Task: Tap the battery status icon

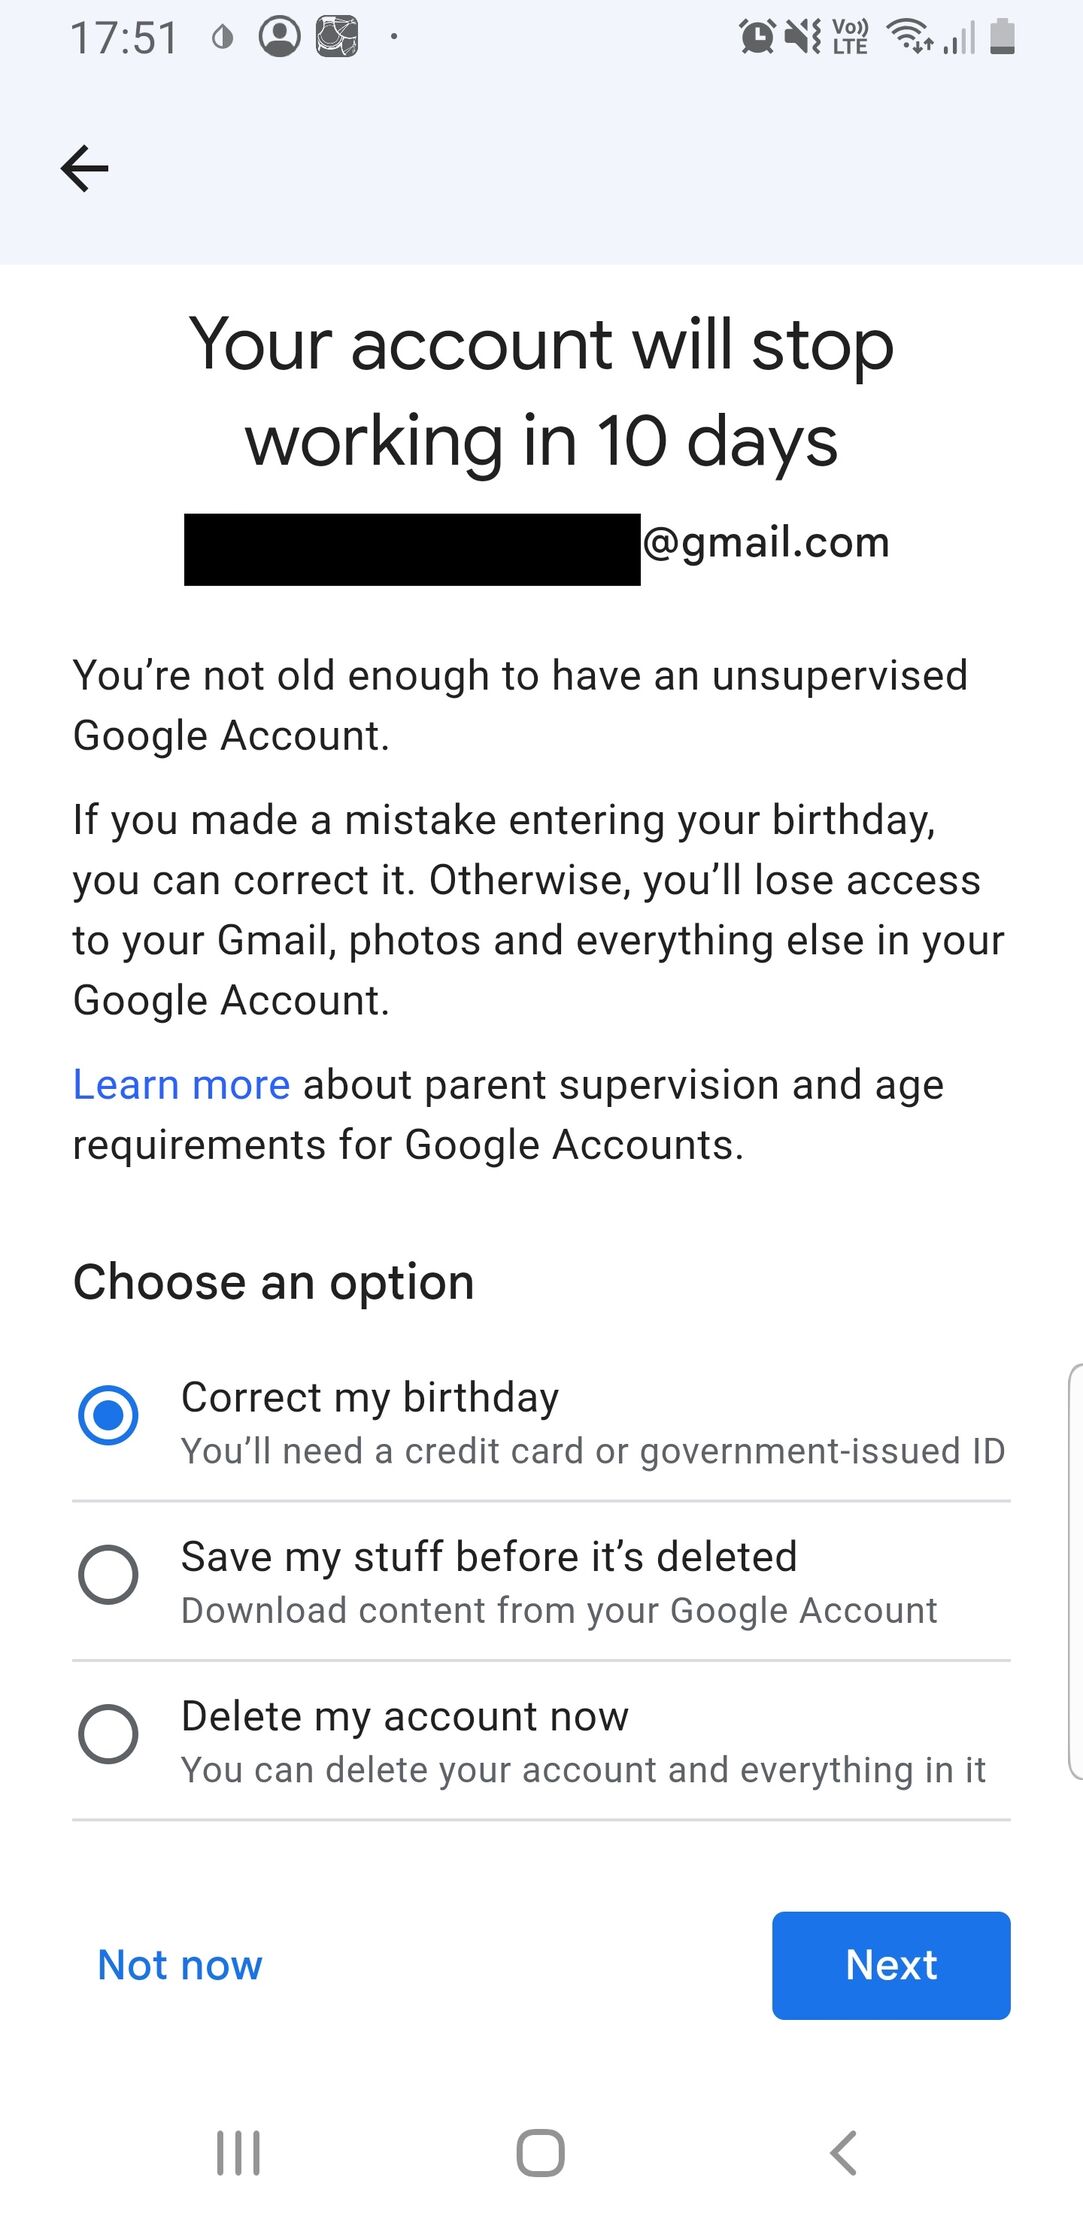Action: pyautogui.click(x=1002, y=38)
